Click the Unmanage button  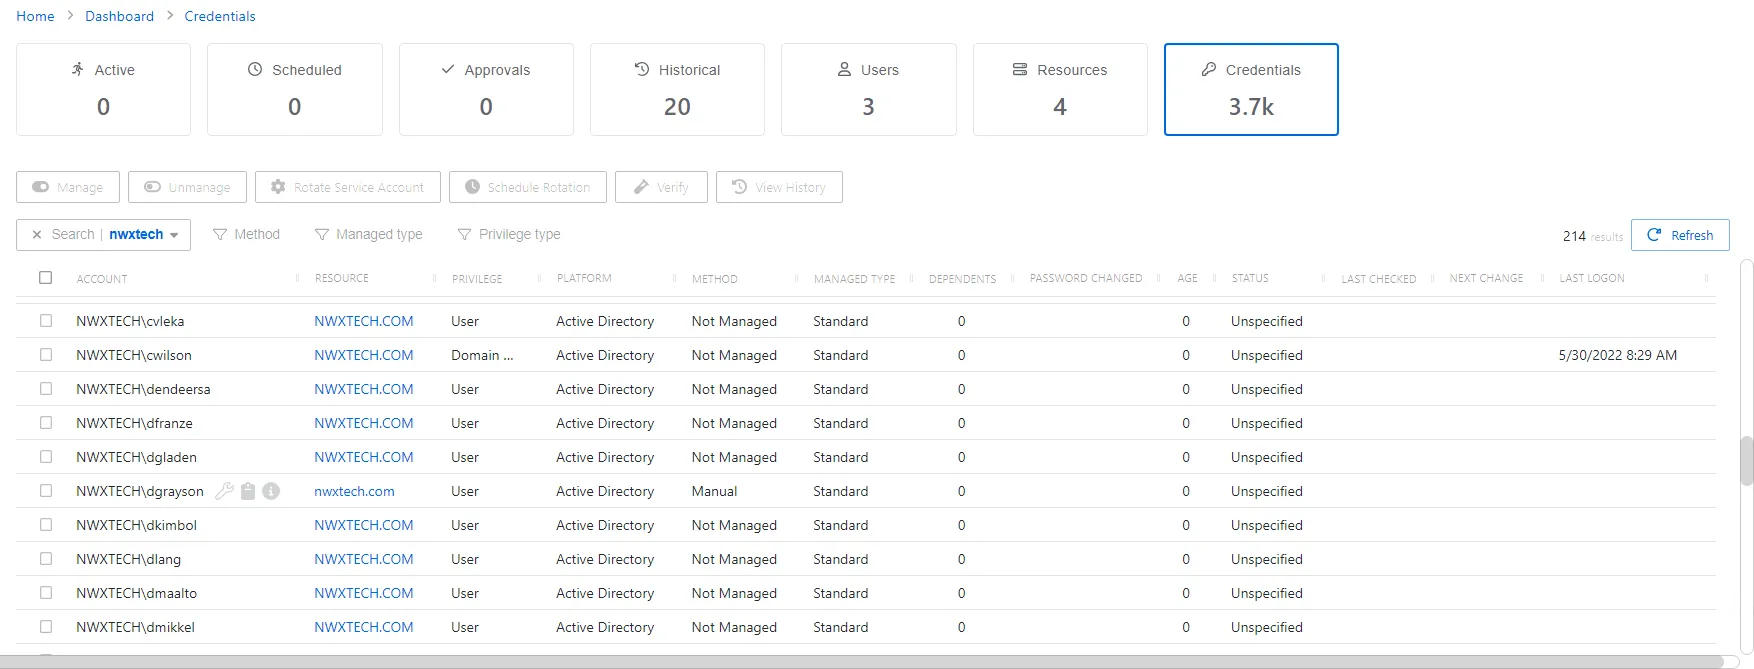point(187,187)
